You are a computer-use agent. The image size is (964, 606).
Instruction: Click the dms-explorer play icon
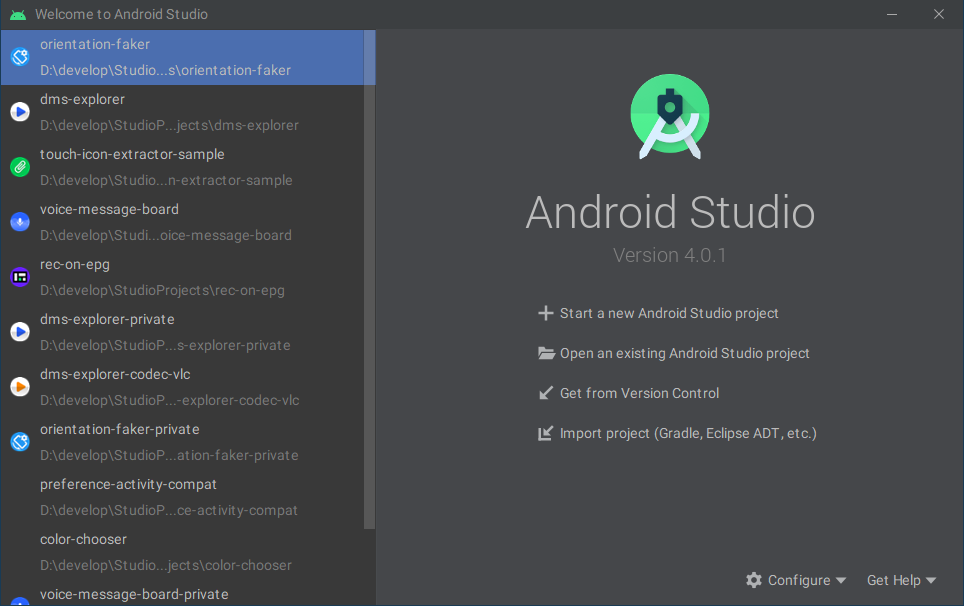(20, 112)
